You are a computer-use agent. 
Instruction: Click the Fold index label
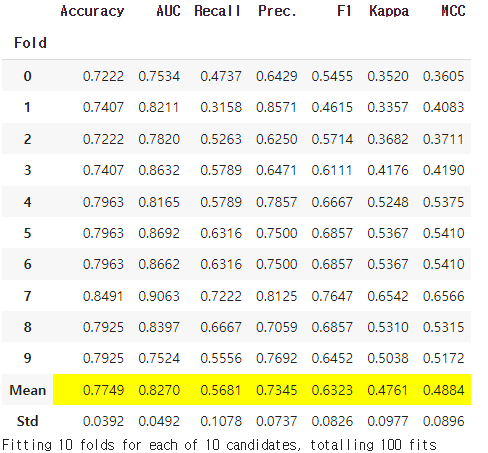pos(30,43)
